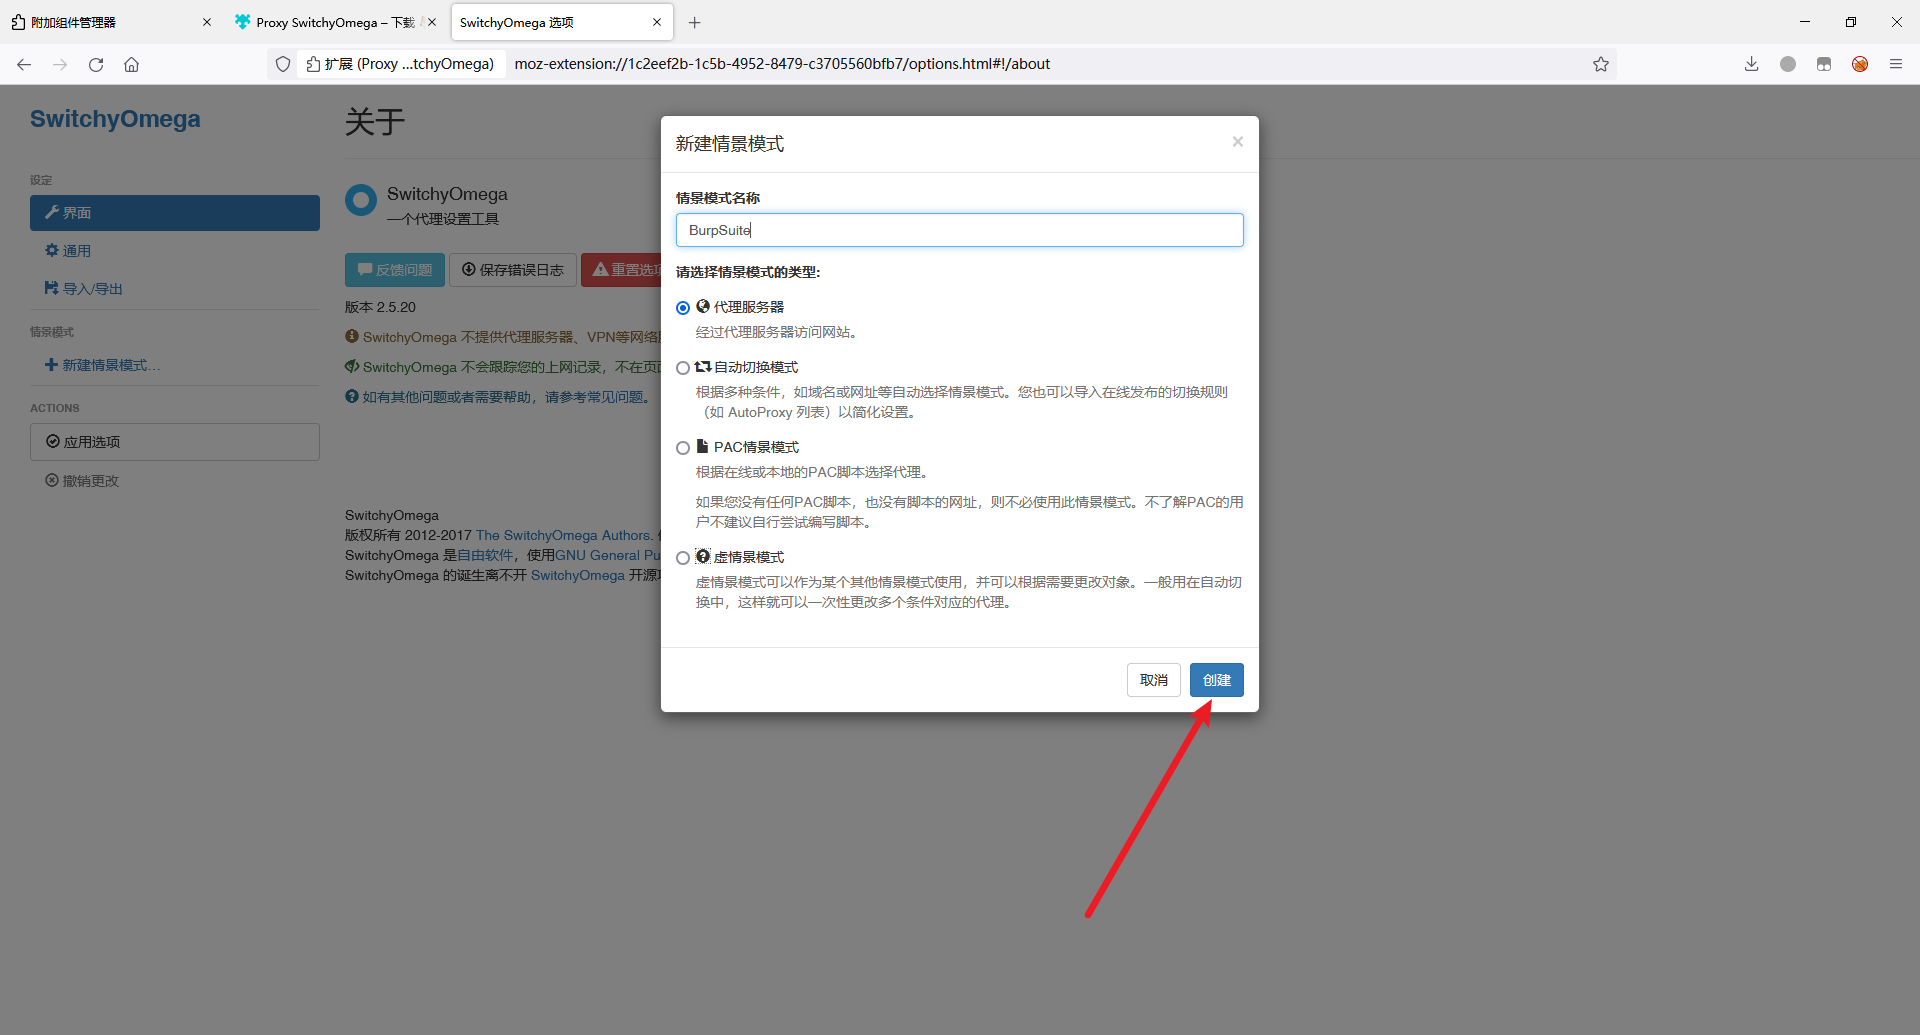
Task: Select the 代理服务器 profile type radio
Action: click(x=683, y=308)
